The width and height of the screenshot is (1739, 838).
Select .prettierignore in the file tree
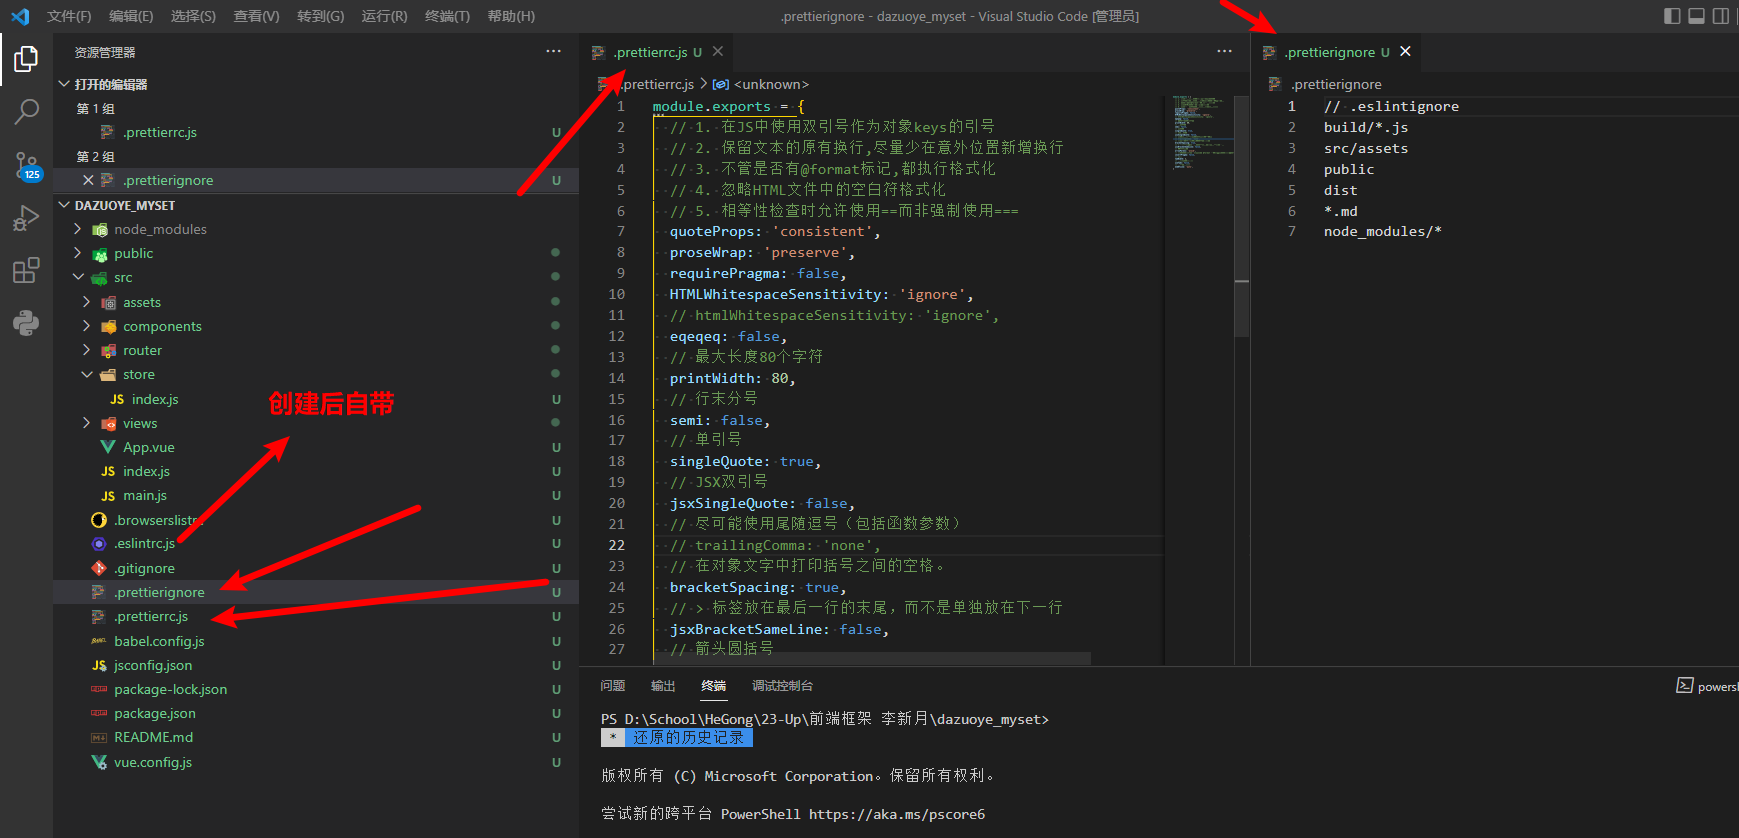(316, 592)
